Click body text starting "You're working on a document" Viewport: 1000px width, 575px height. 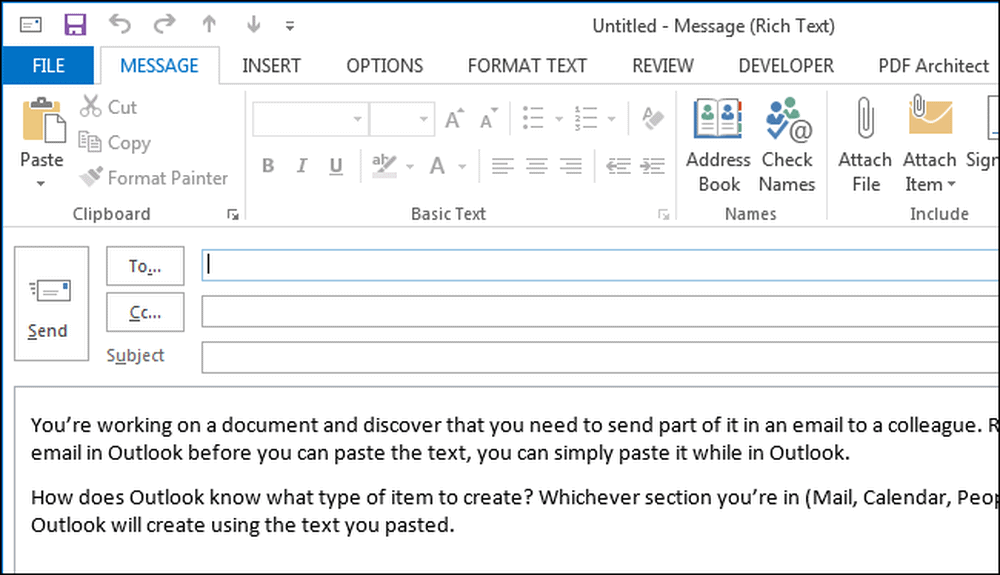(515, 439)
